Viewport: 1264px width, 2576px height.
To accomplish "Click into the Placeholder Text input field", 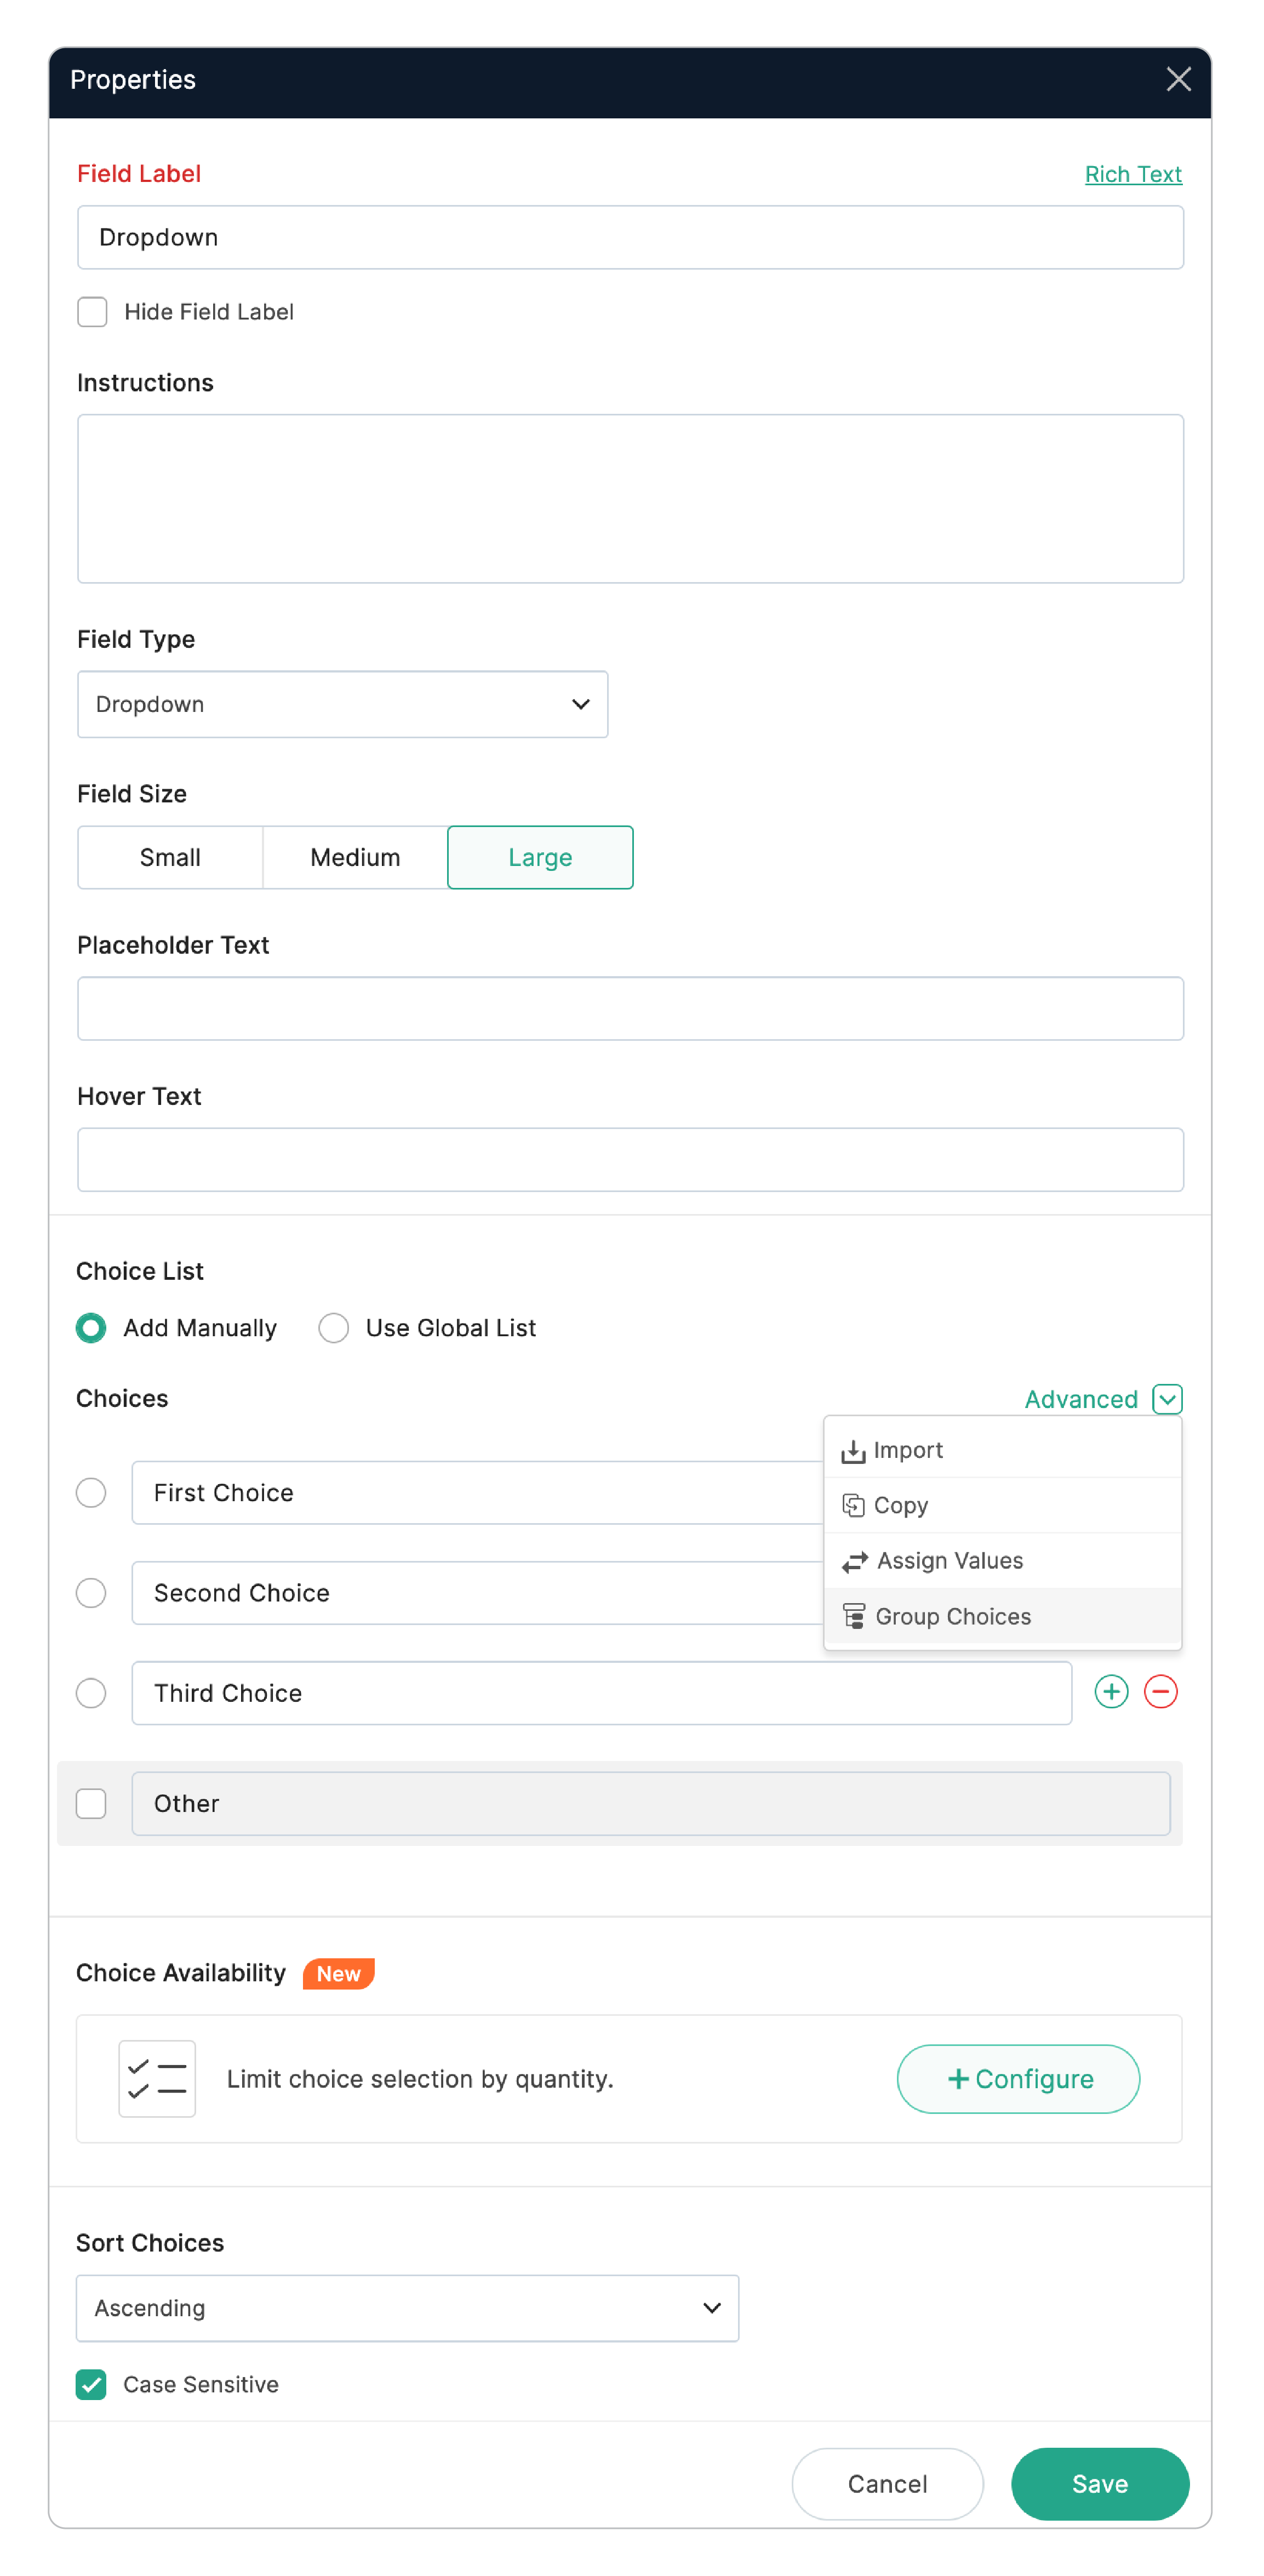I will coord(630,1008).
